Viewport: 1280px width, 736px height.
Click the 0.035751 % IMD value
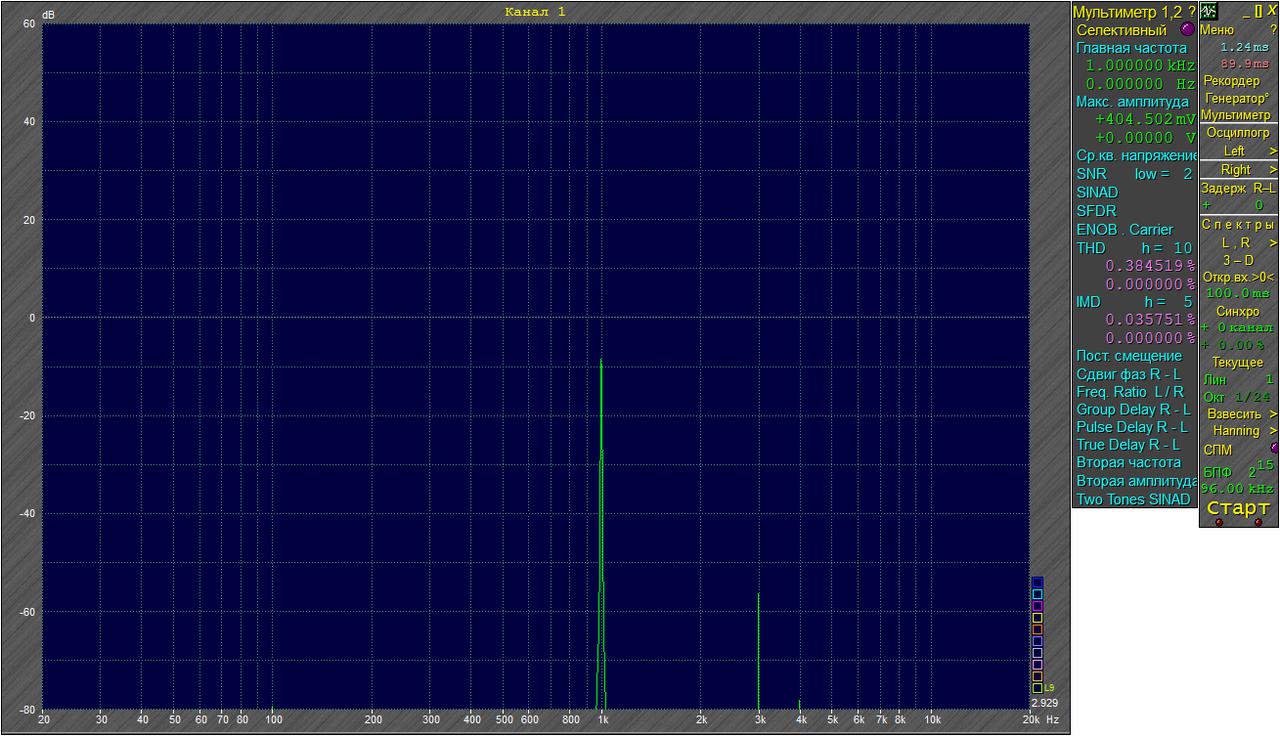click(1150, 319)
